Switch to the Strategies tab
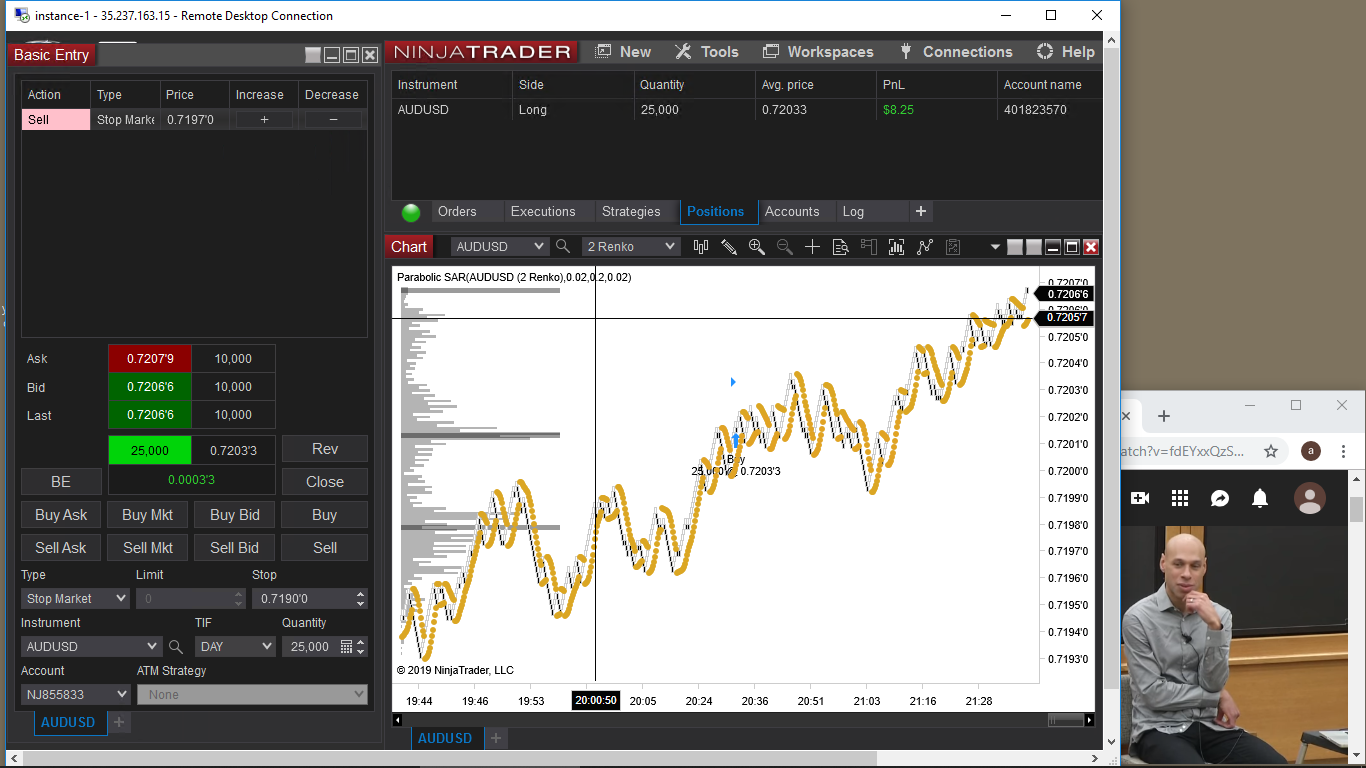This screenshot has width=1366, height=768. tap(631, 212)
